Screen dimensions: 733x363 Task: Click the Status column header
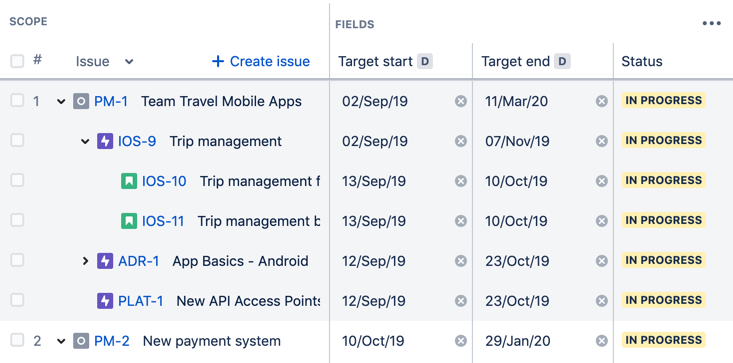coord(642,62)
